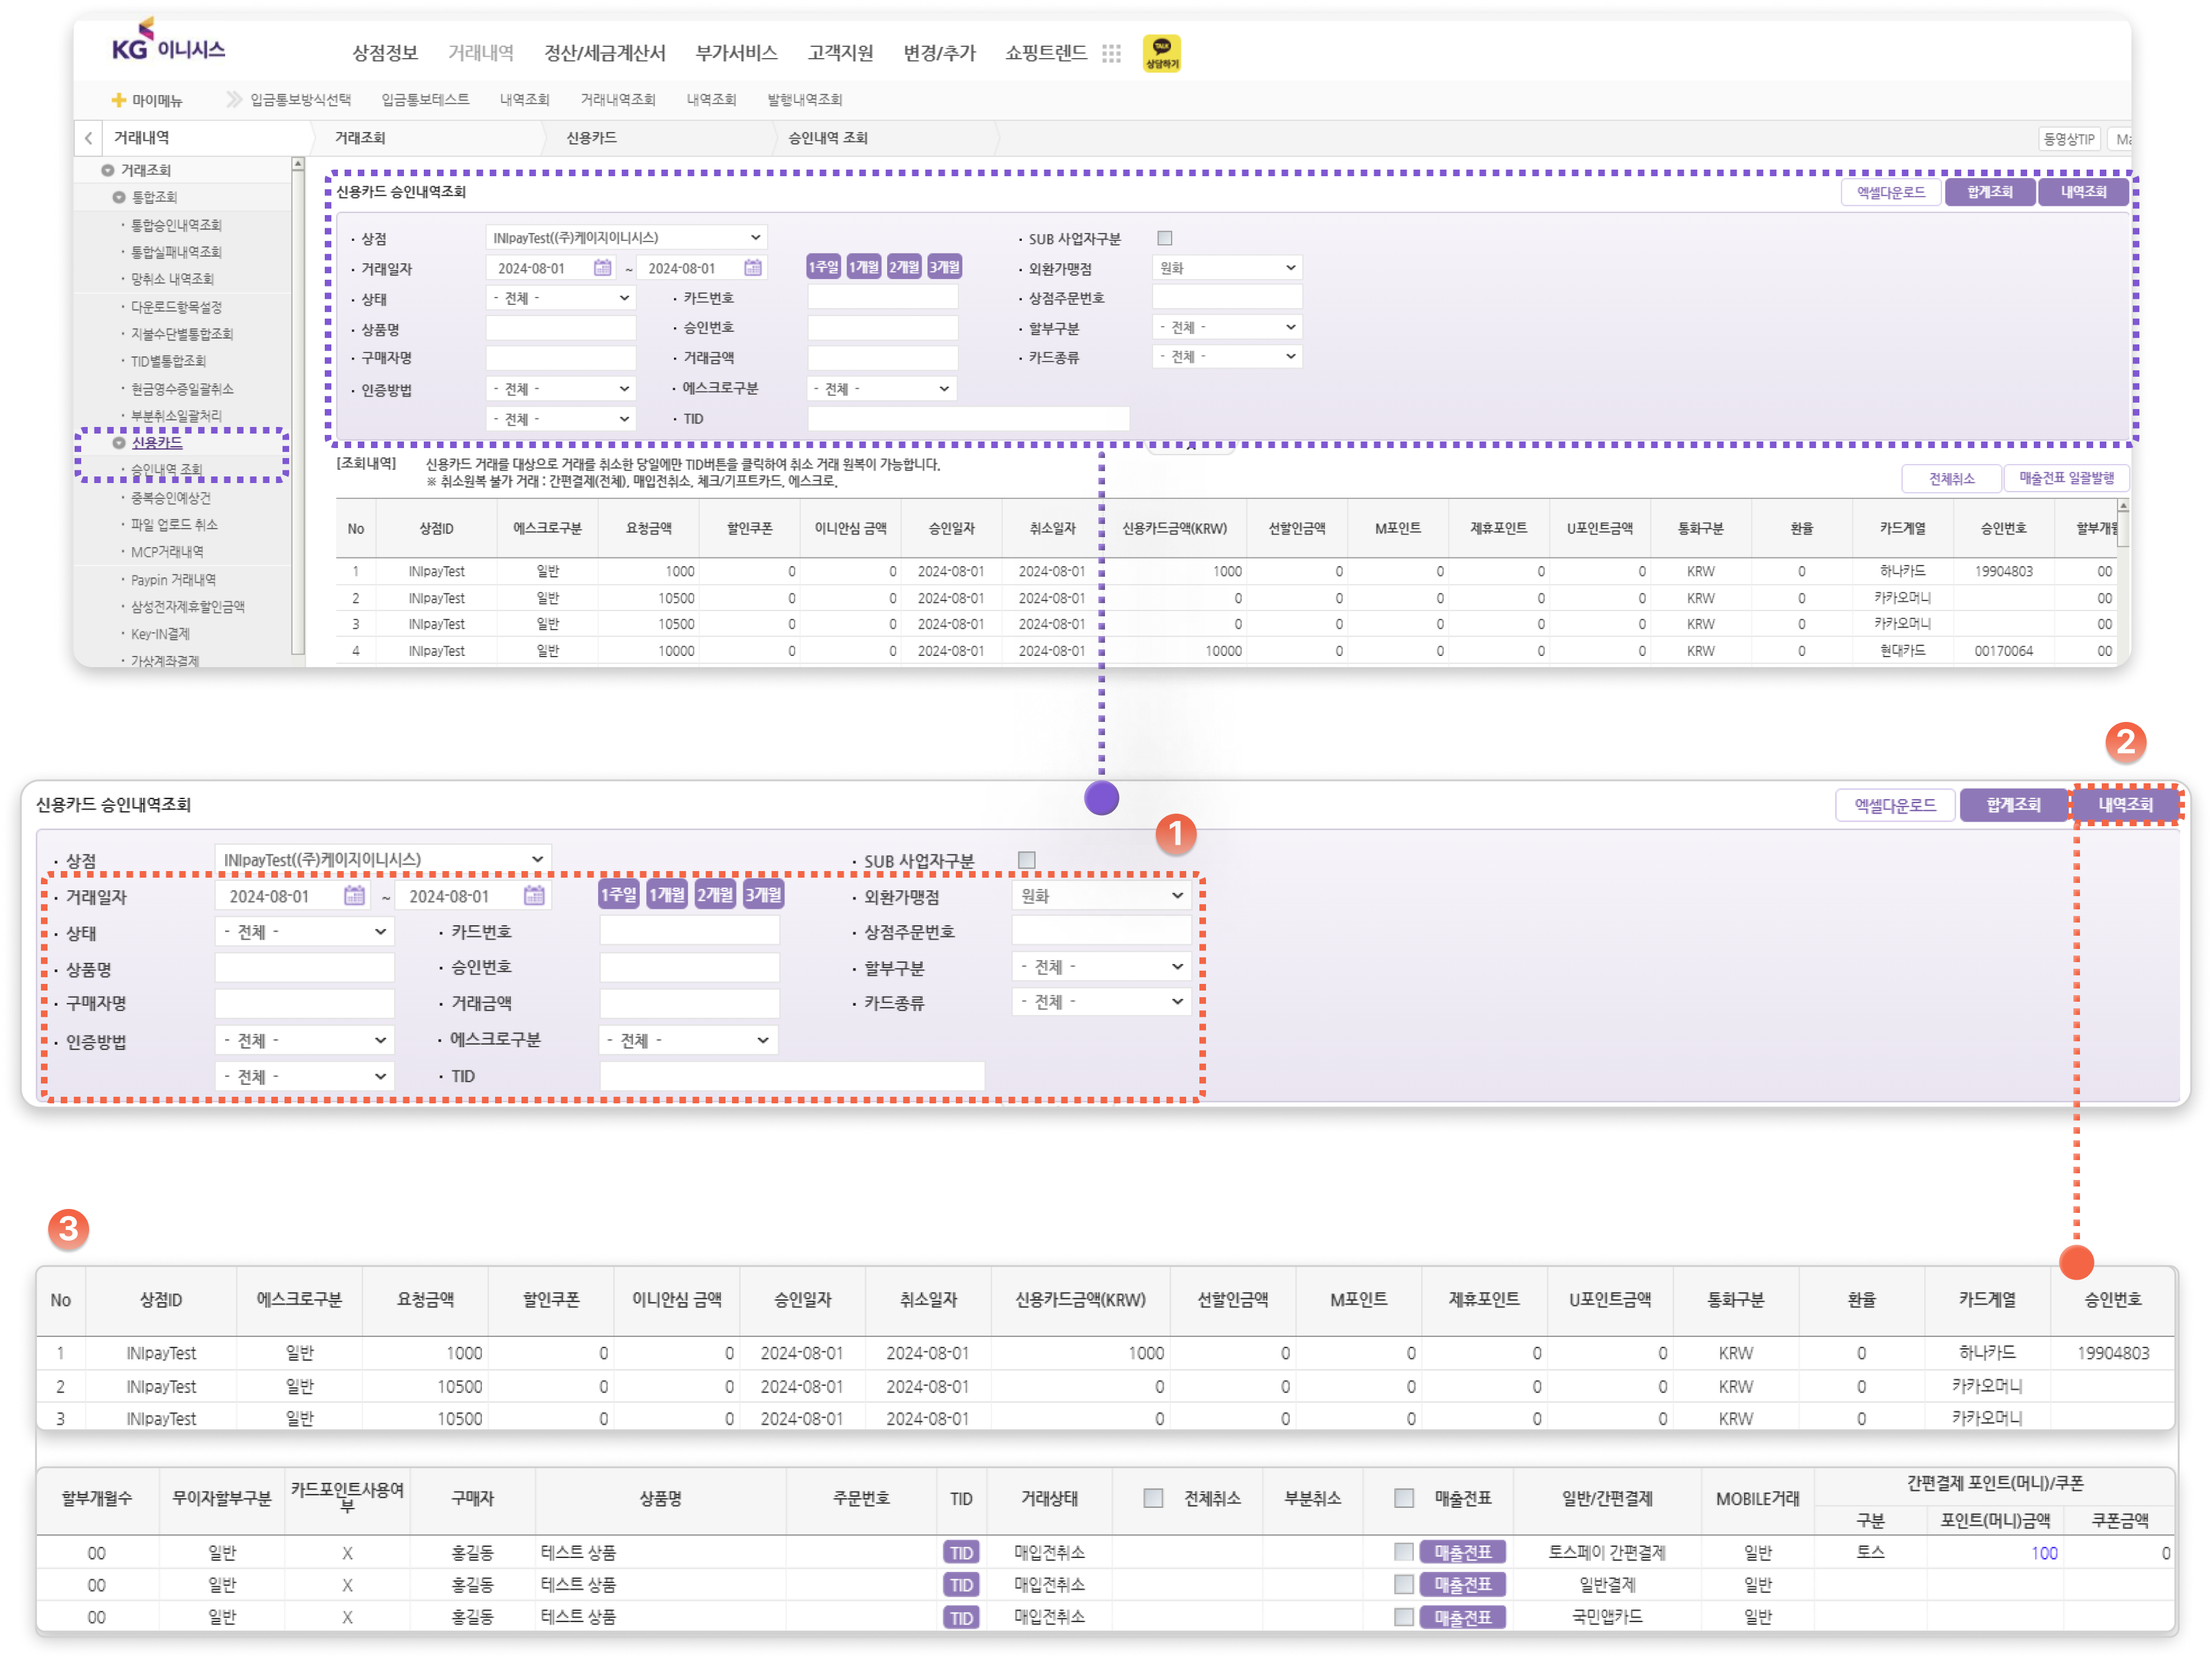Open the grid all-menu icon
Image resolution: width=2212 pixels, height=1659 pixels.
1111,53
